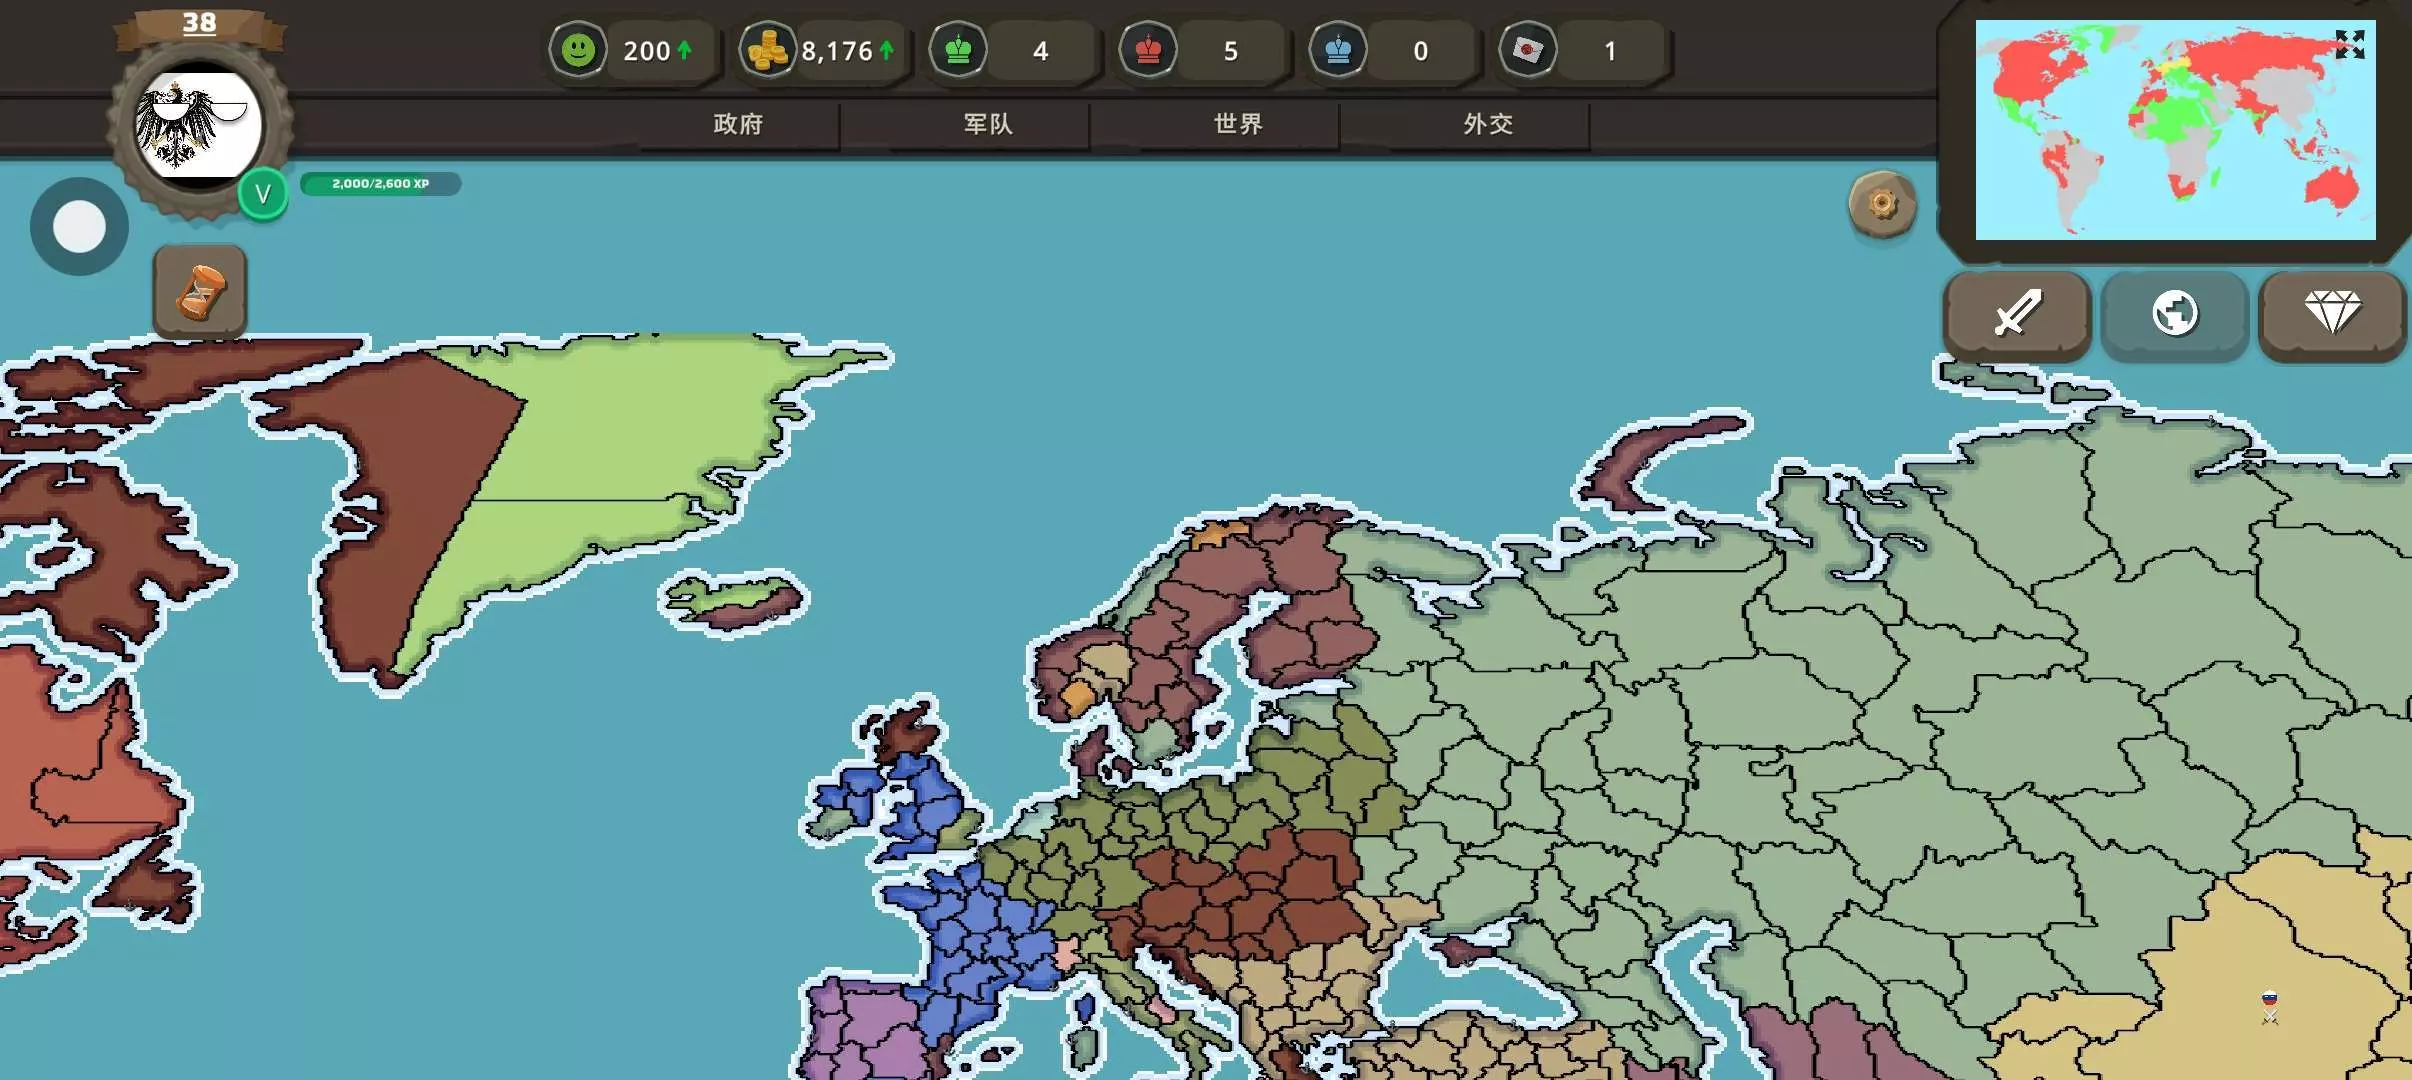Open the 世界 world menu
The height and width of the screenshot is (1080, 2412).
[1238, 124]
